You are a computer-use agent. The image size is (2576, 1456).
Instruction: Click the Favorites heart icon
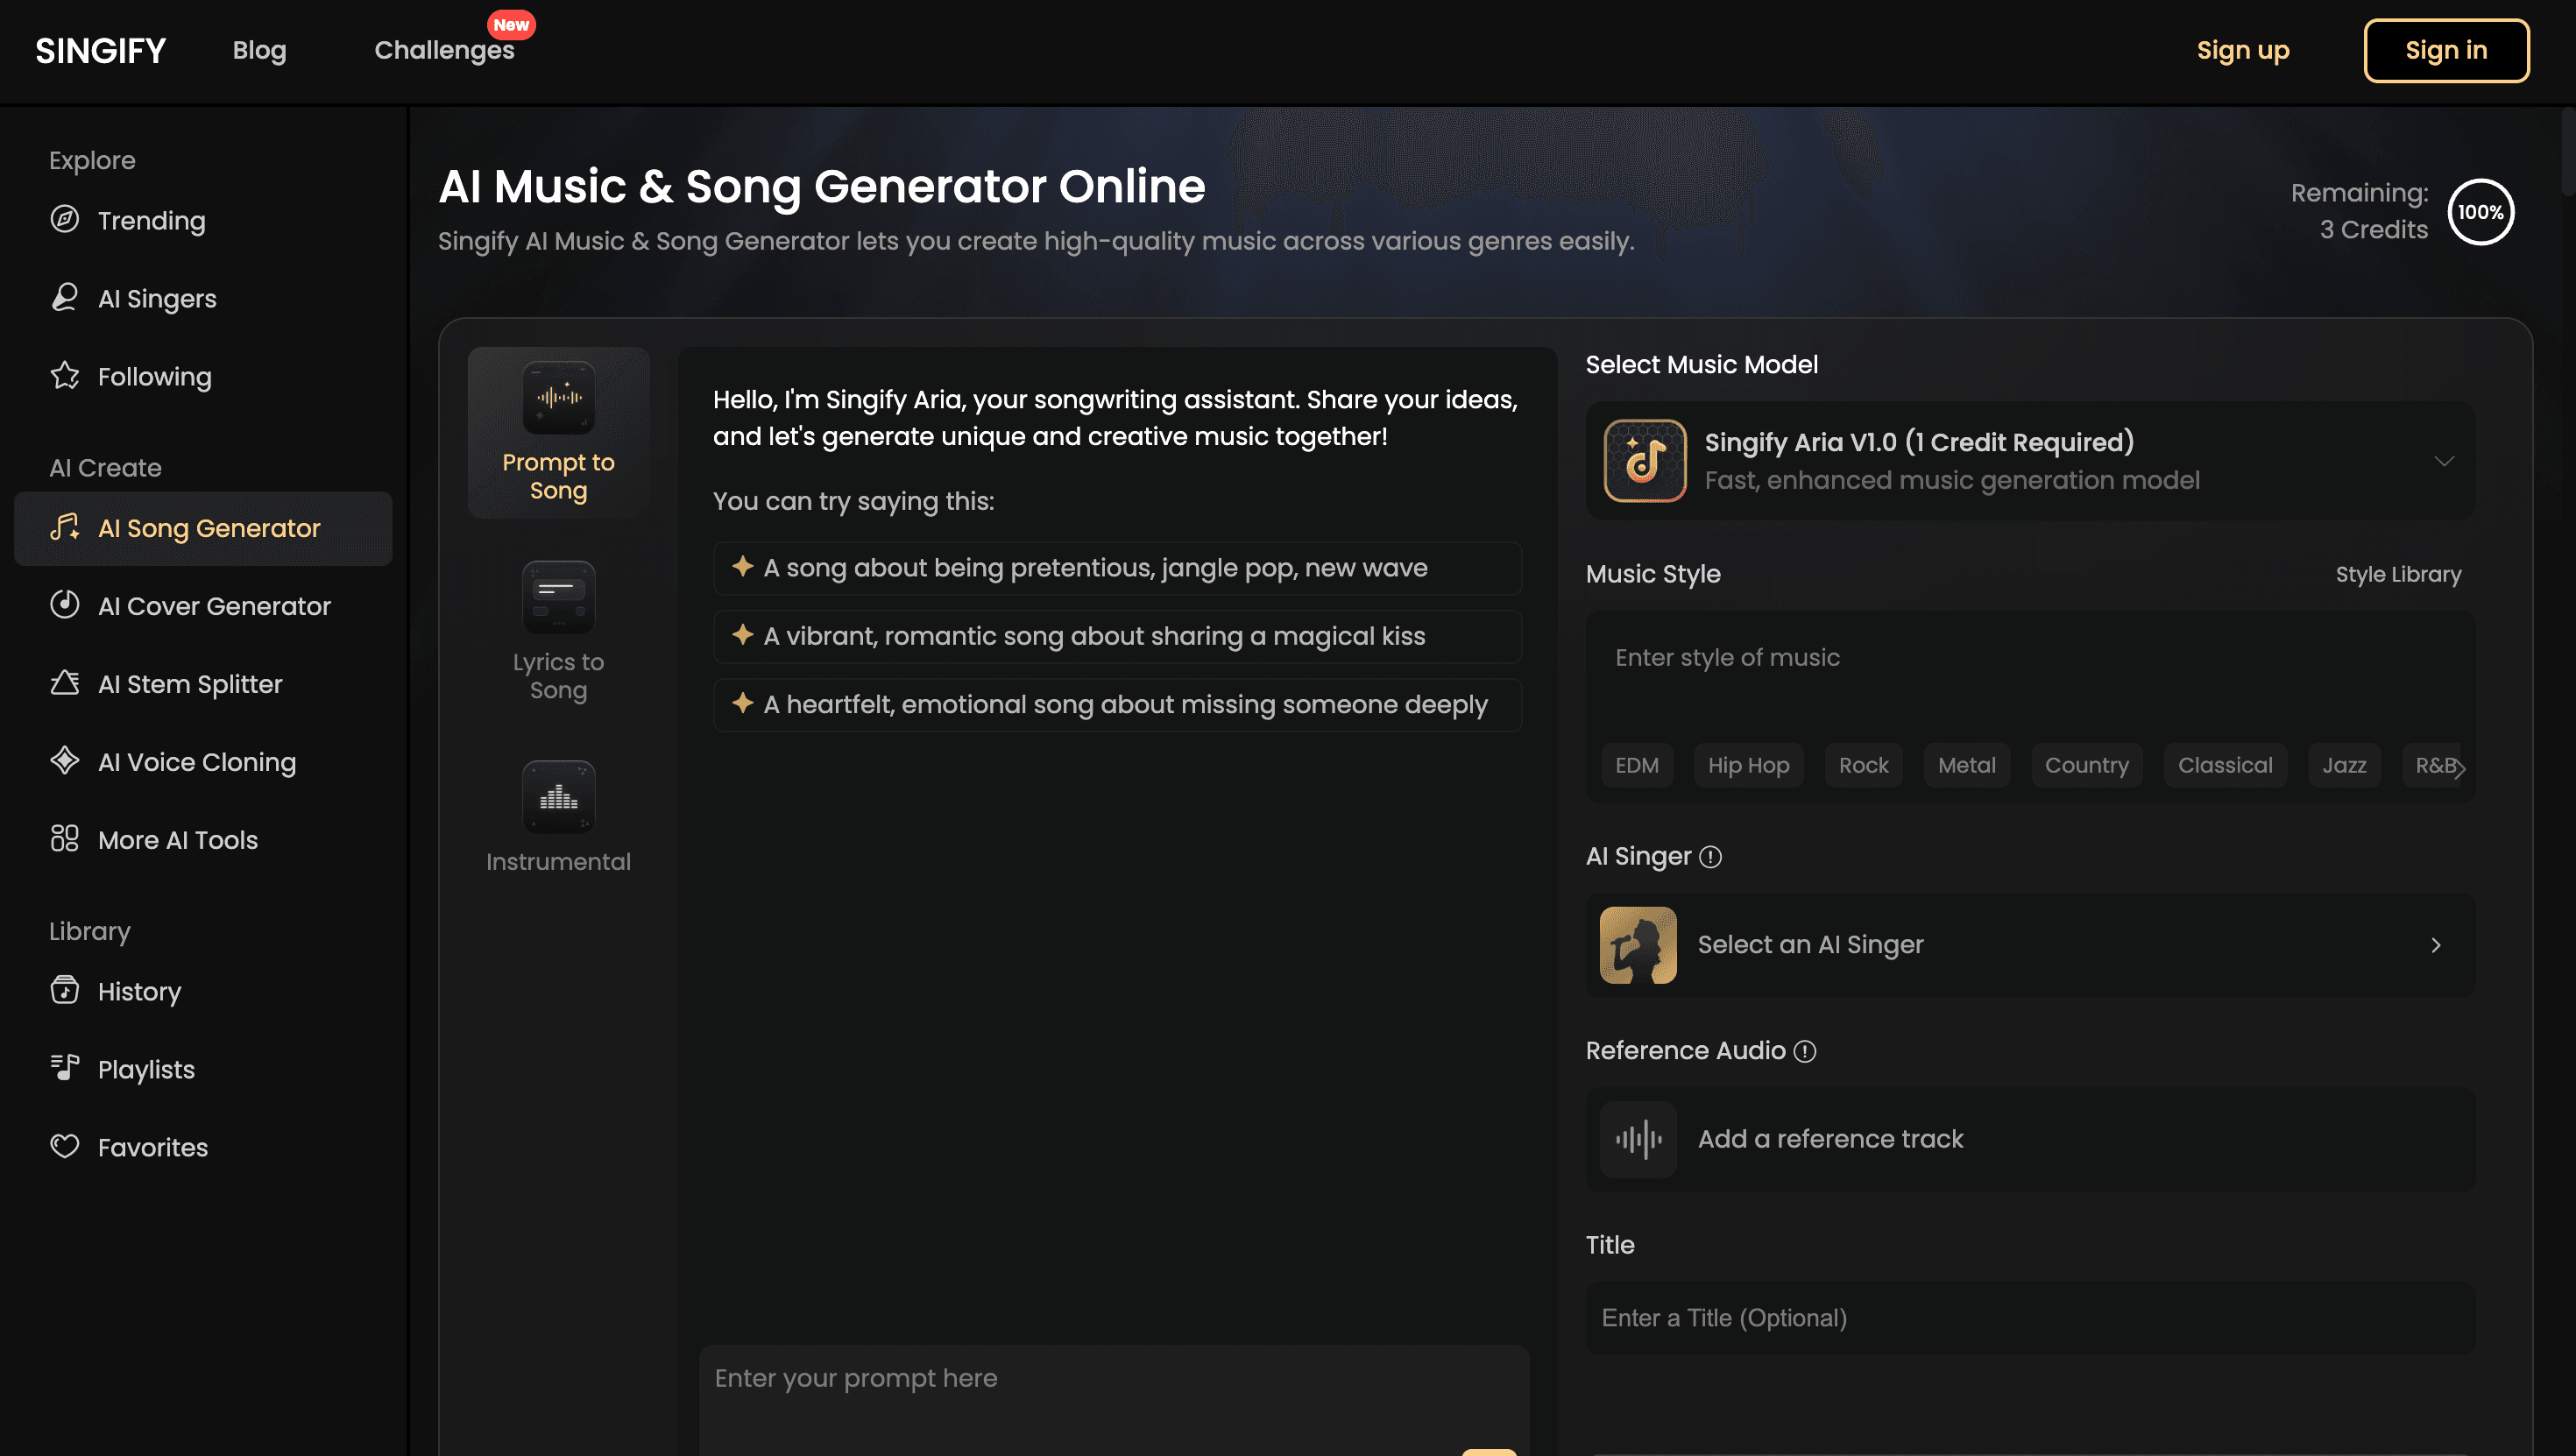pyautogui.click(x=65, y=1146)
